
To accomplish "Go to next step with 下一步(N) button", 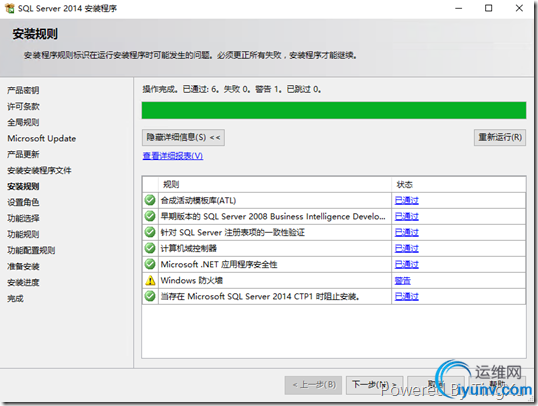I will pyautogui.click(x=374, y=385).
